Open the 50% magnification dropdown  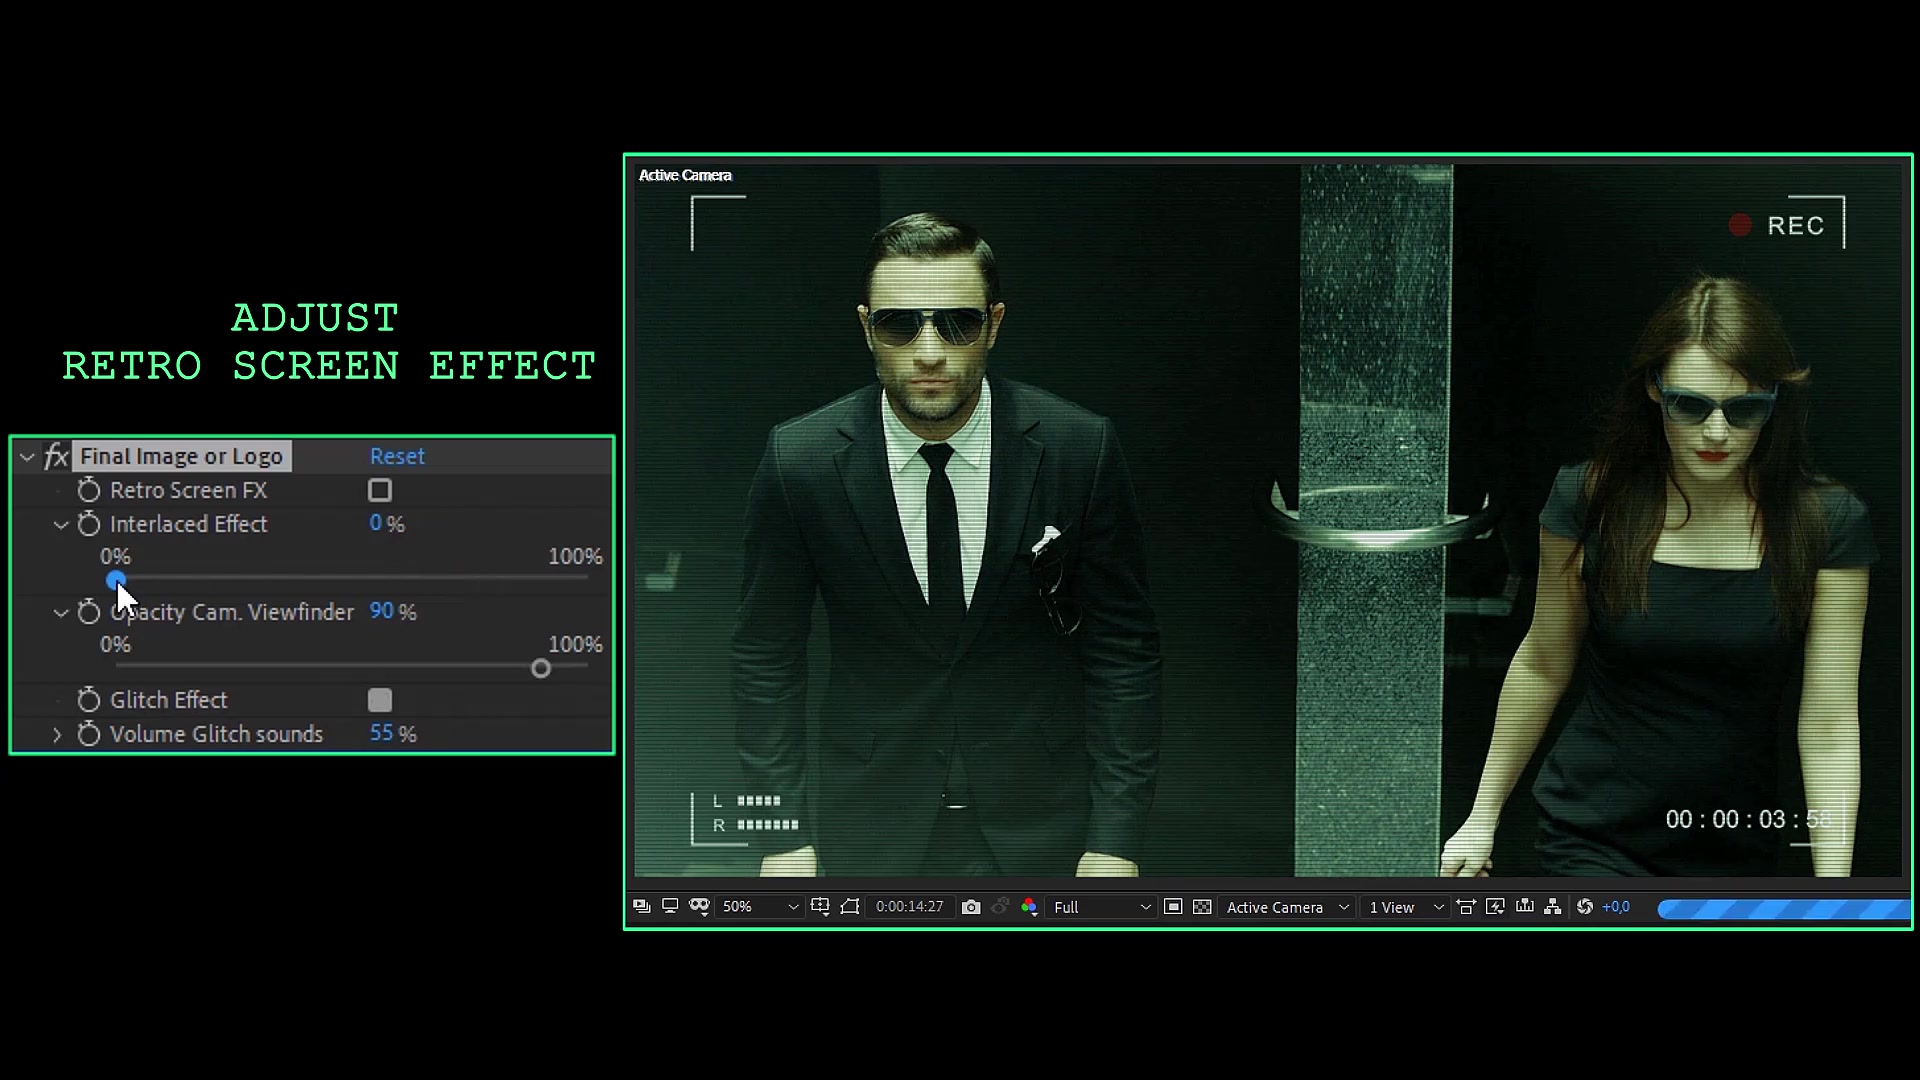(x=760, y=907)
